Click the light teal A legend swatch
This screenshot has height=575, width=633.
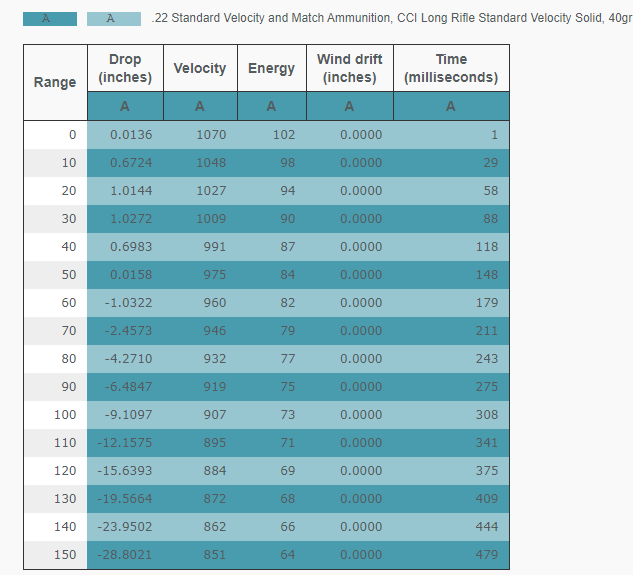(x=113, y=19)
